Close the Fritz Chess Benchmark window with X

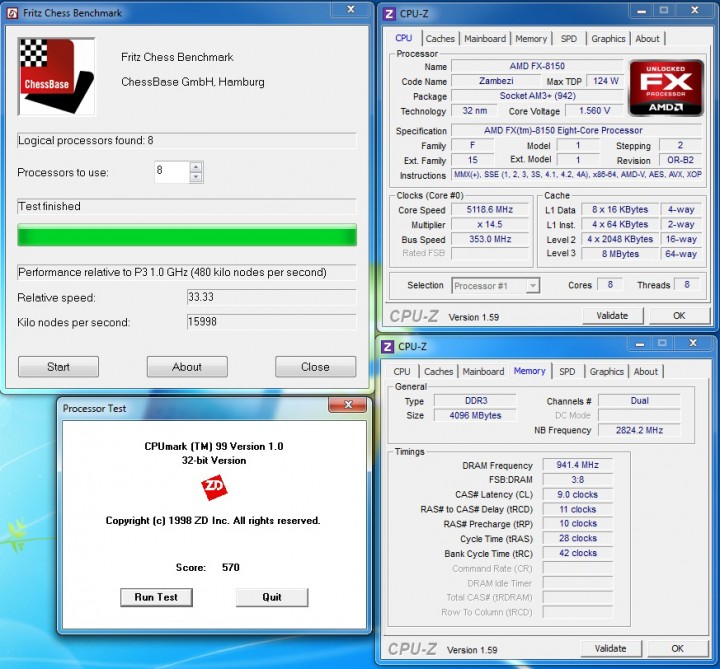pos(351,9)
